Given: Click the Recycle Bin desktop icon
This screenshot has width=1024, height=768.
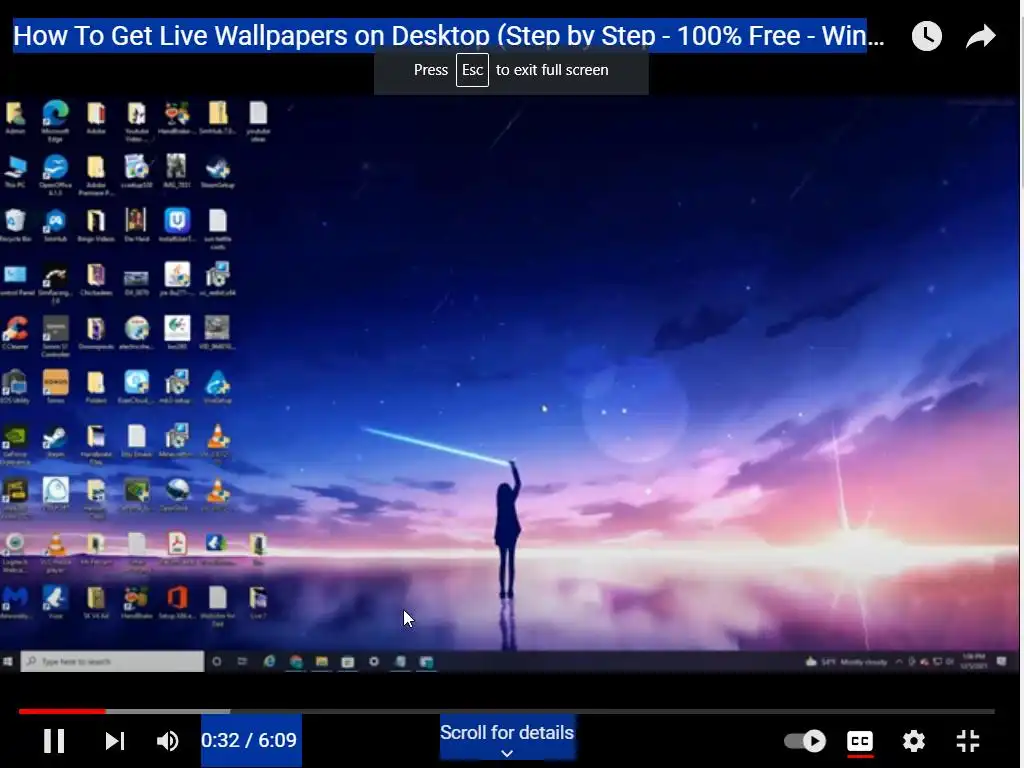Looking at the screenshot, I should click(x=15, y=225).
